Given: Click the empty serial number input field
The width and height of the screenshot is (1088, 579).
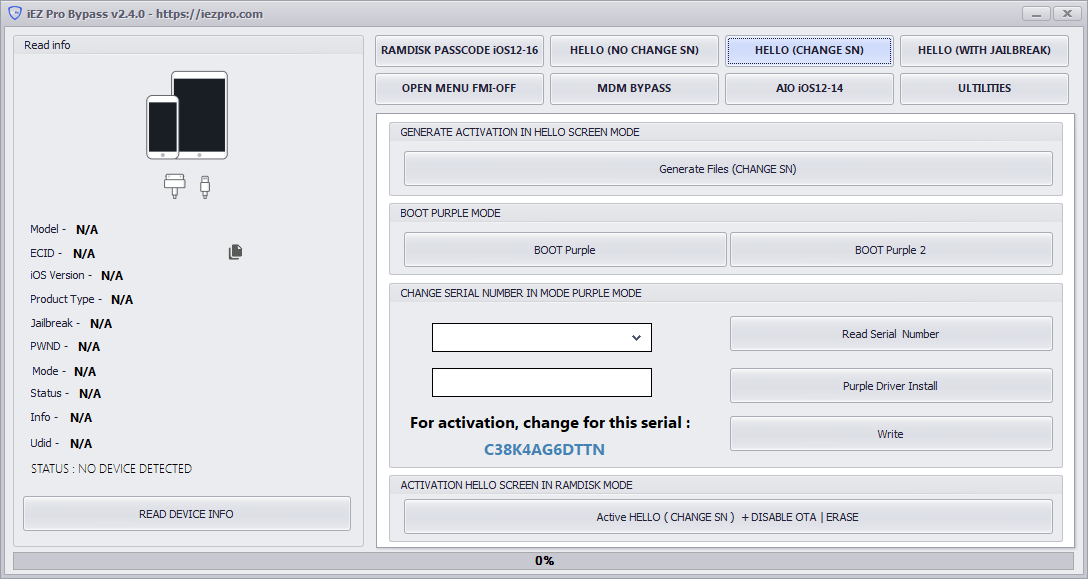Looking at the screenshot, I should tap(541, 382).
